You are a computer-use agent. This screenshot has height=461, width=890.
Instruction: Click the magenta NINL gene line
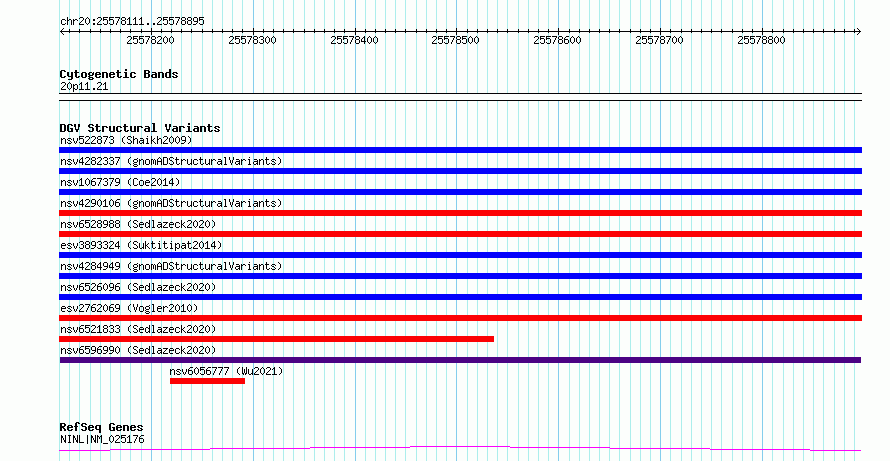point(460,449)
